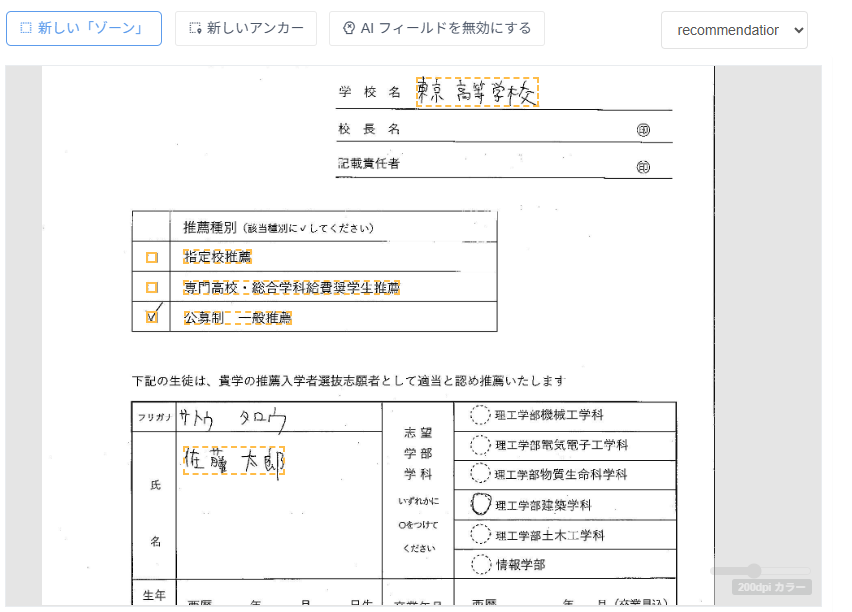Click the 新しい「ゾーン」 button

84,28
